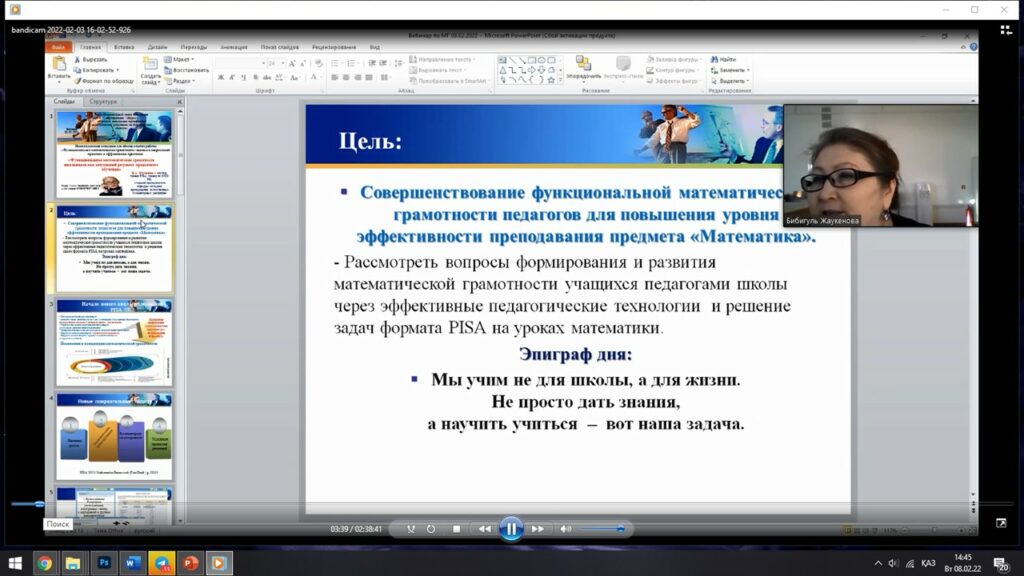The height and width of the screenshot is (576, 1024).
Task: Toggle shuffle in the media player
Action: 411,529
